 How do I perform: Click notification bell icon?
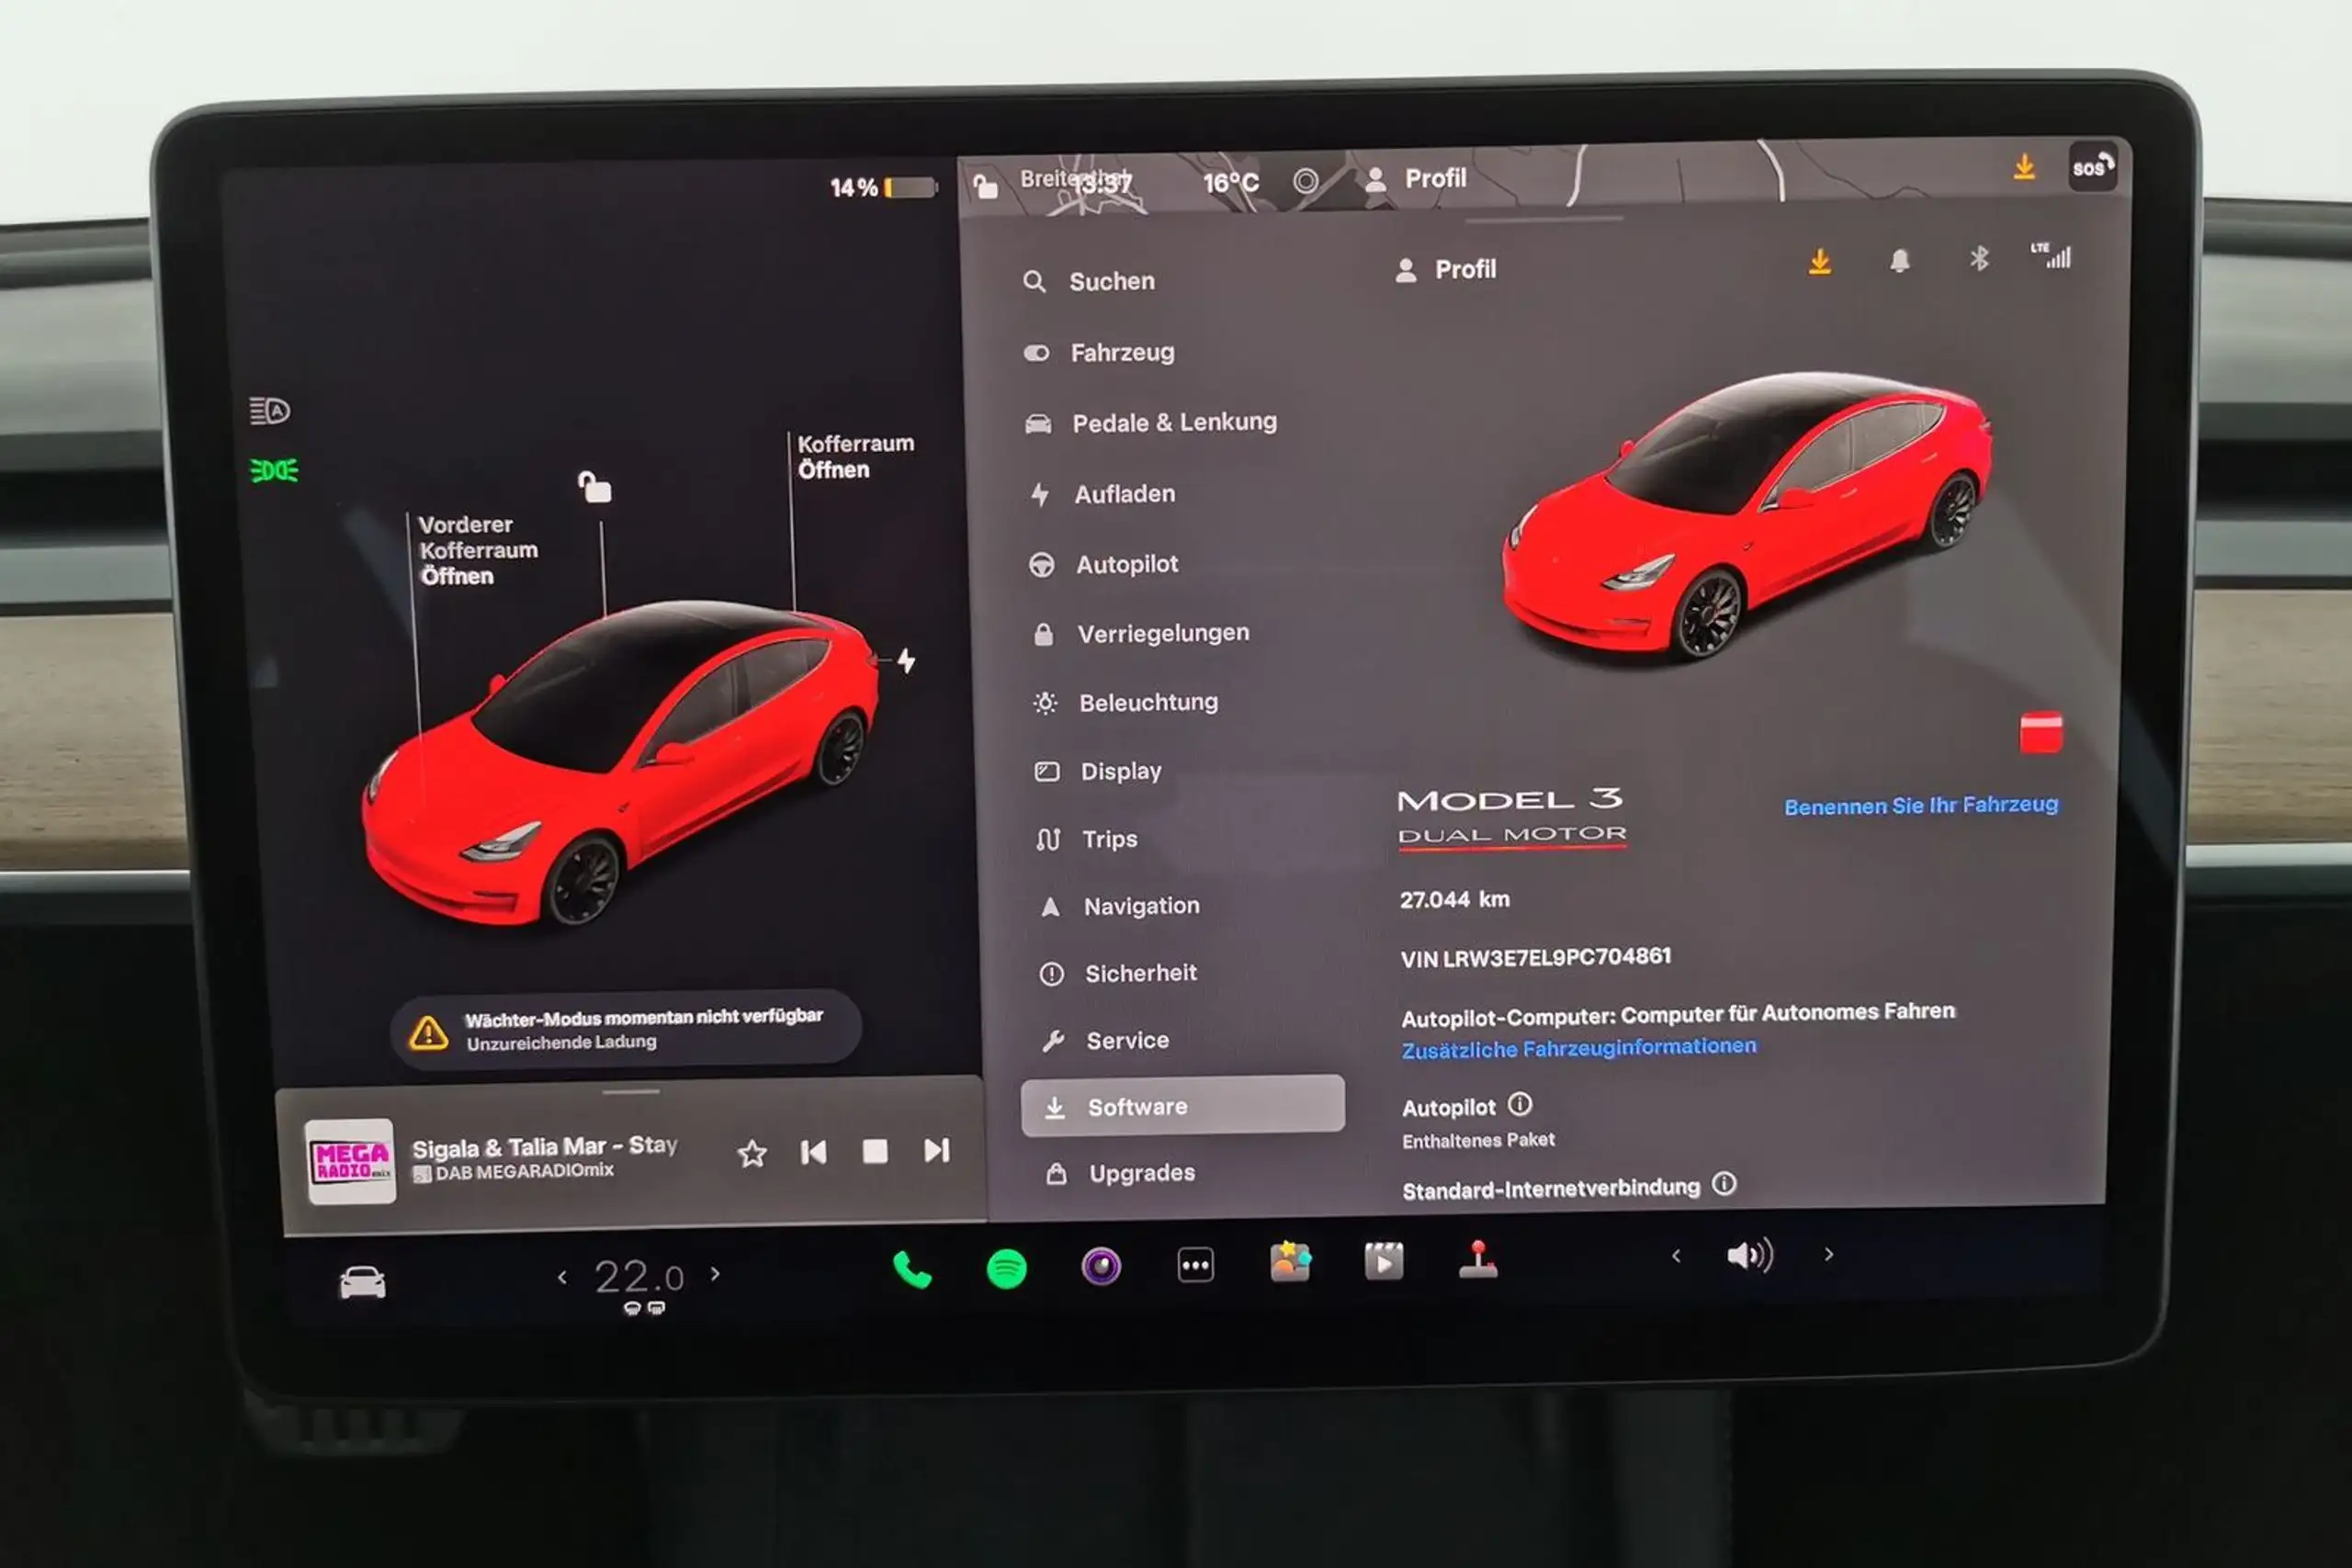(1901, 266)
